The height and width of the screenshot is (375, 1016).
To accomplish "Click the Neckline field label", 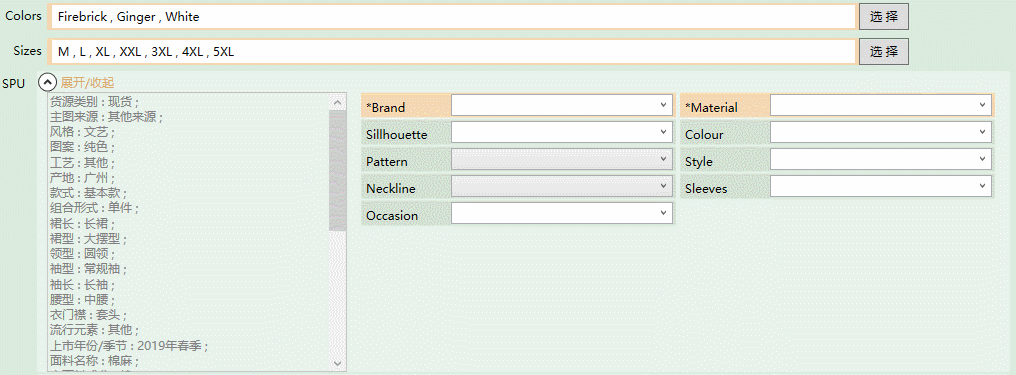I will coord(391,189).
